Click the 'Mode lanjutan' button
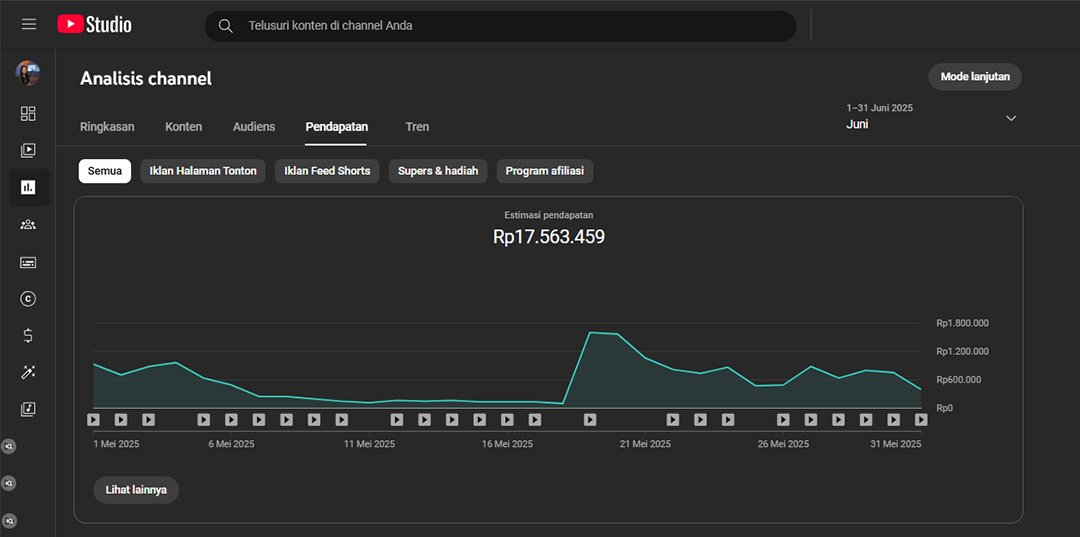 point(975,77)
